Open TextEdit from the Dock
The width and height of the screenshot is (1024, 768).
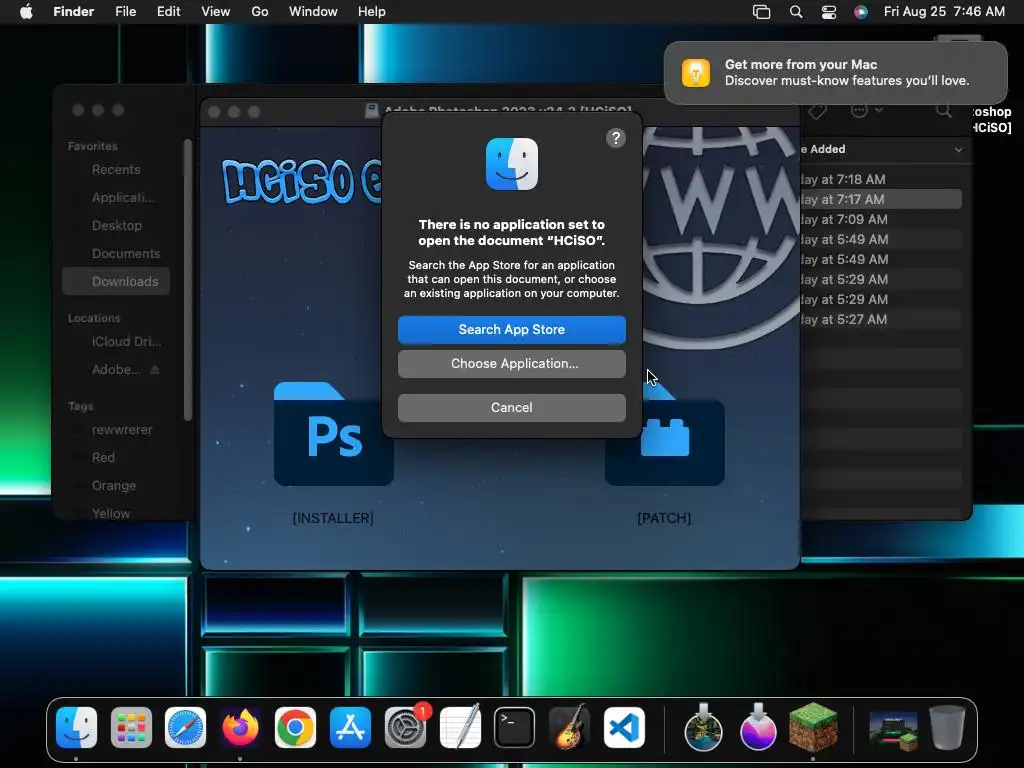(x=460, y=728)
